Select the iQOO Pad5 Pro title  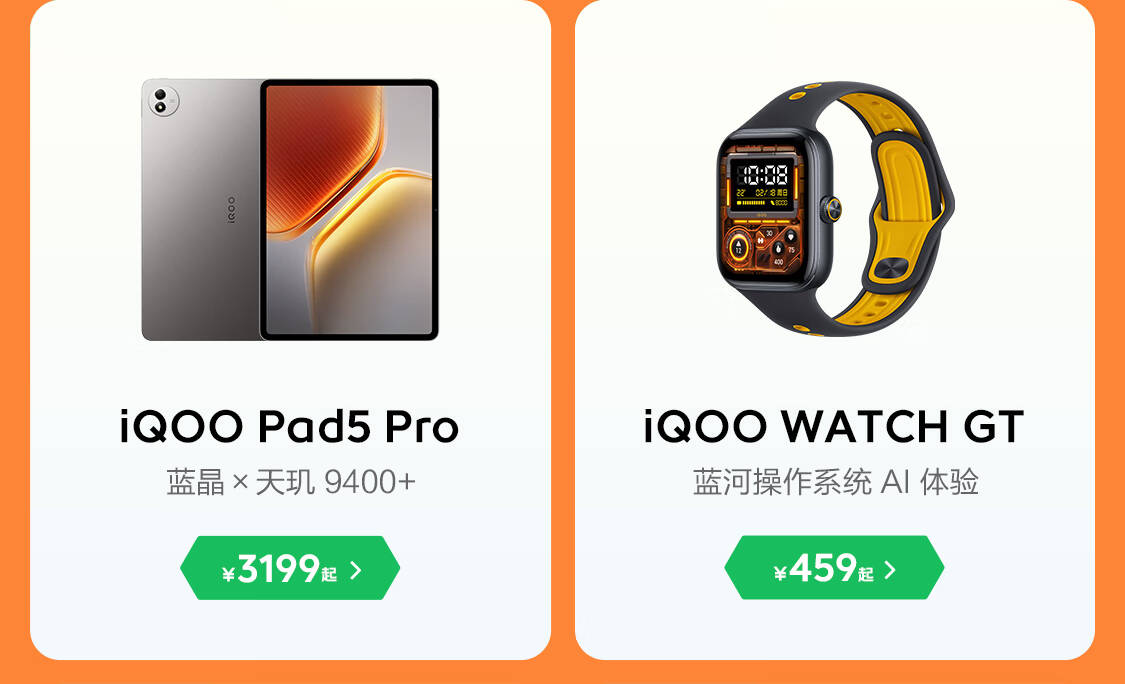point(289,426)
